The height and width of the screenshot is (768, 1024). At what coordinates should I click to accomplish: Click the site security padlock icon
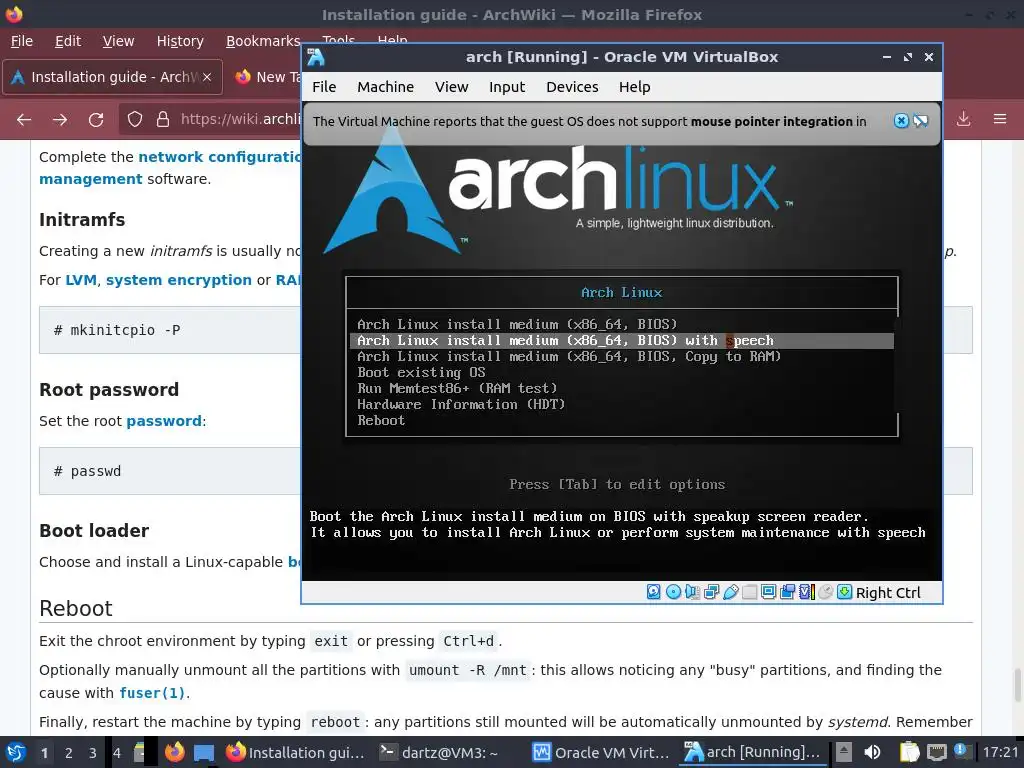(x=163, y=120)
